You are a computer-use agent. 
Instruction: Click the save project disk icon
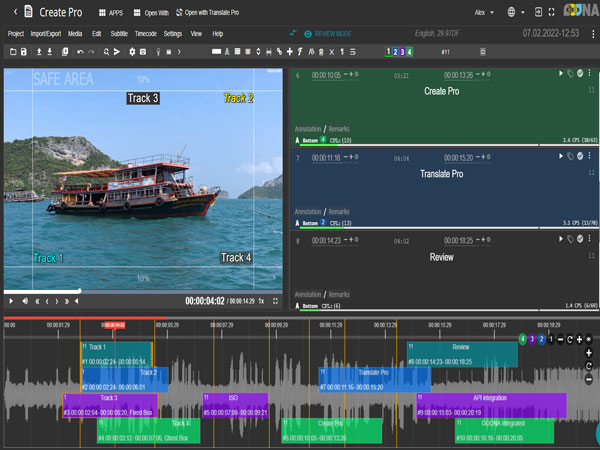point(24,52)
